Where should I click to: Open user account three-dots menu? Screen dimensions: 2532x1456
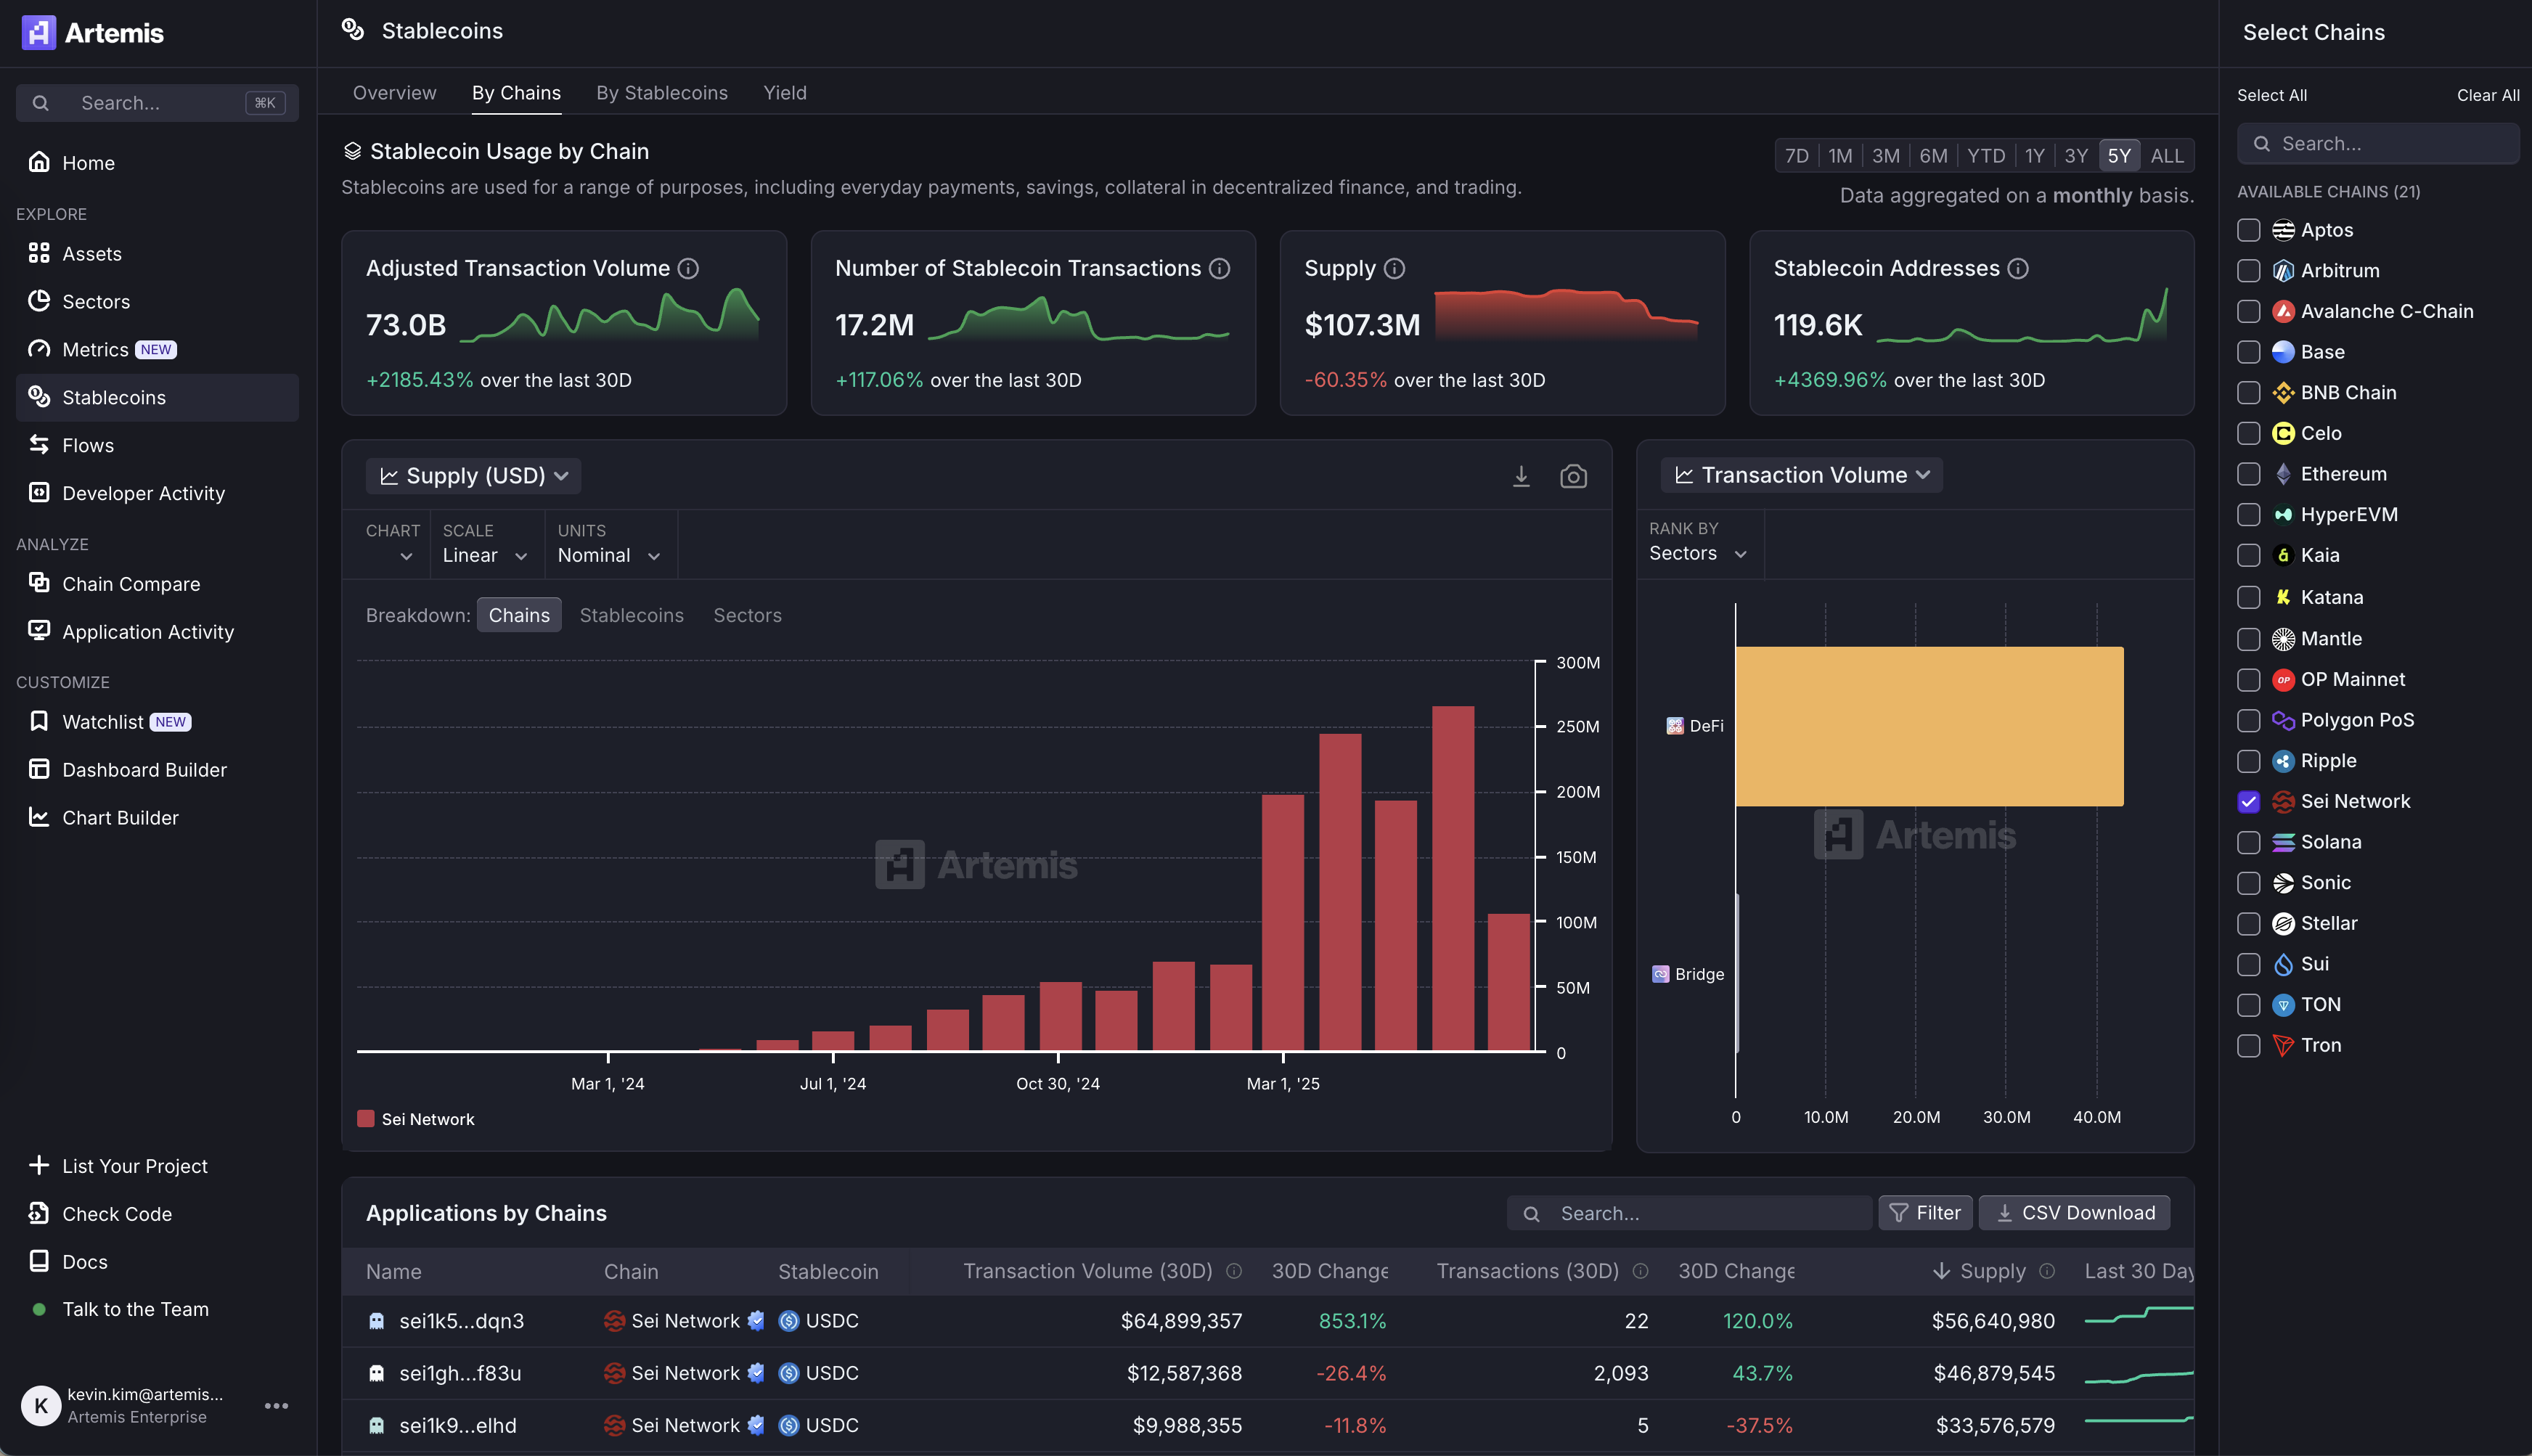(x=276, y=1406)
